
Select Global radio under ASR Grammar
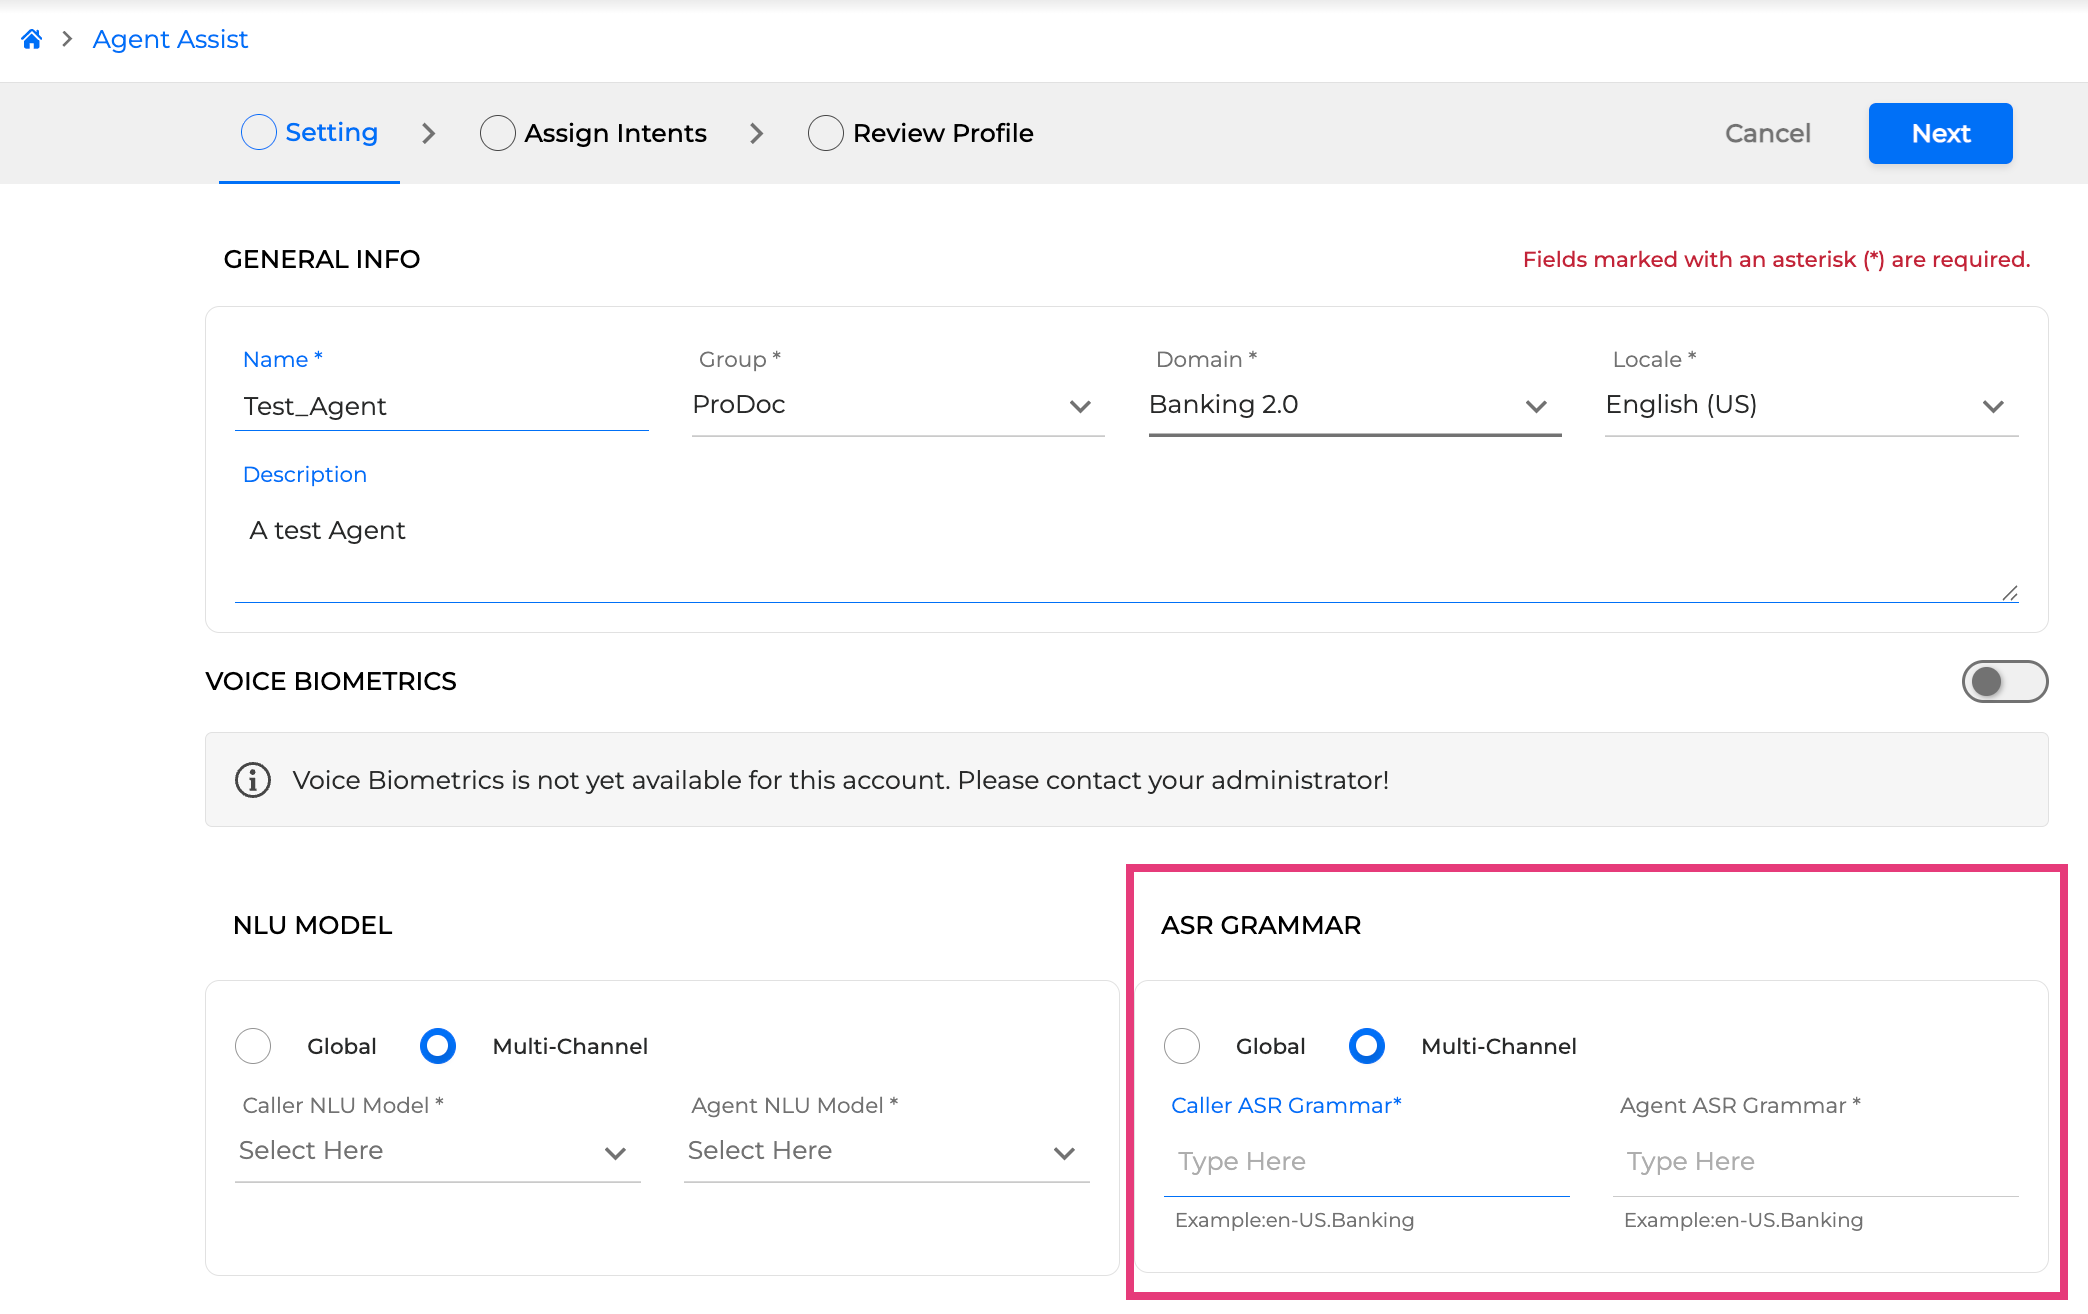[x=1182, y=1046]
